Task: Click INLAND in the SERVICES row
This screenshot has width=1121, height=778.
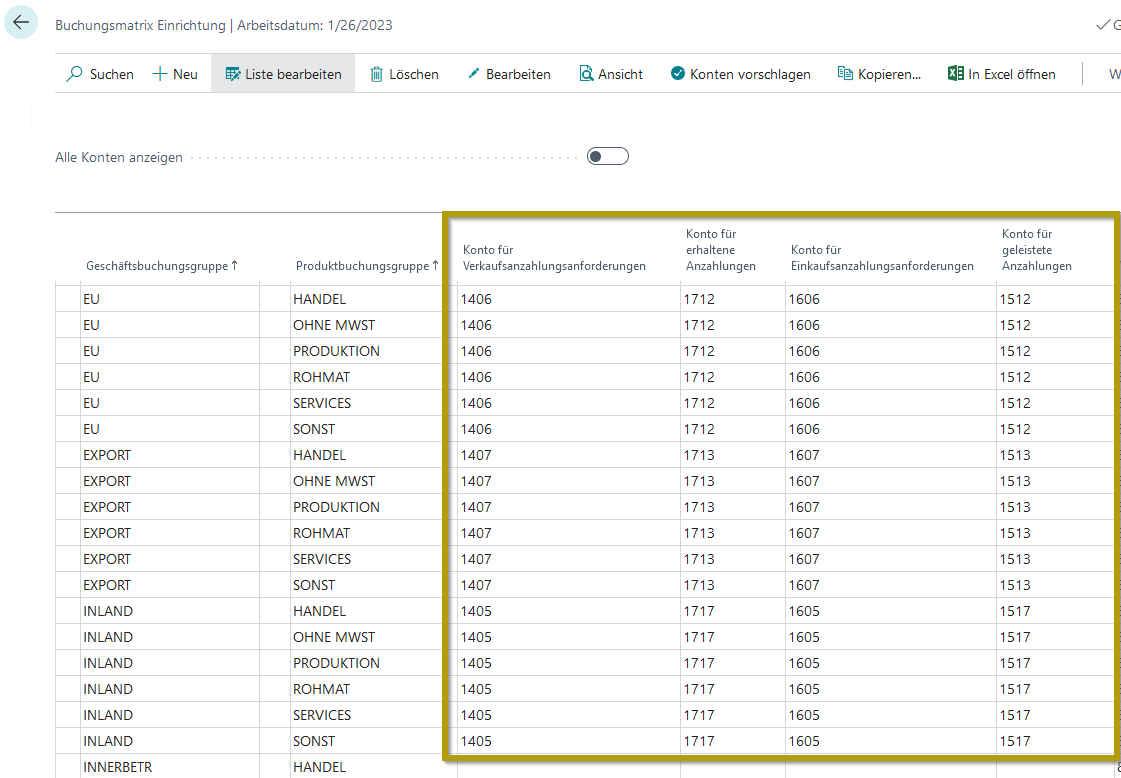Action: pos(108,715)
